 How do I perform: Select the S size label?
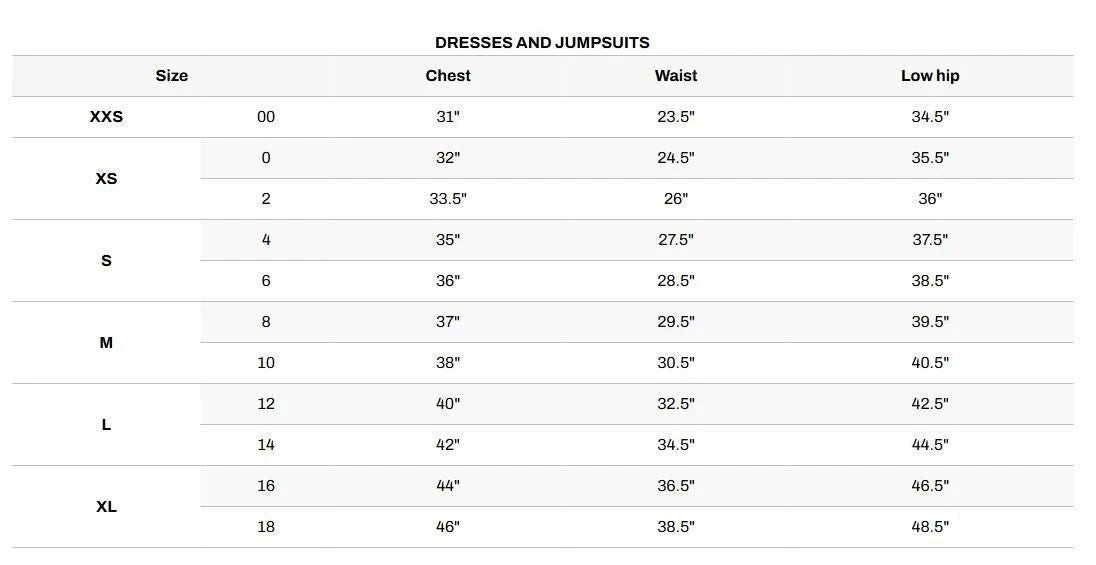coord(106,261)
